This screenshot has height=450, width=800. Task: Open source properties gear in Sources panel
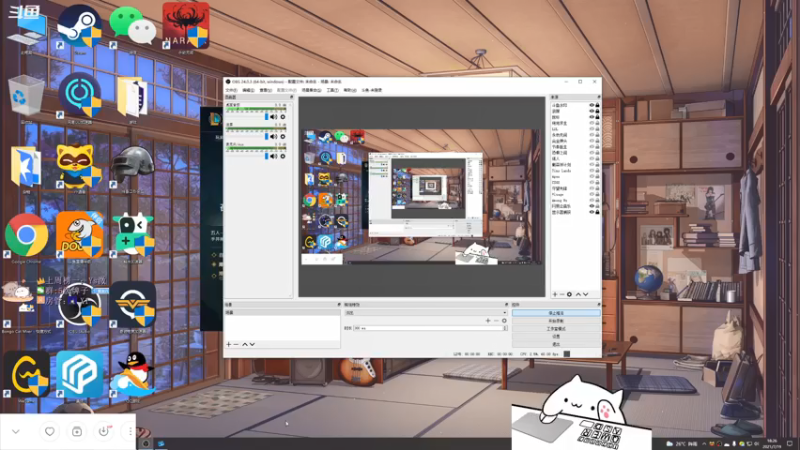point(570,294)
